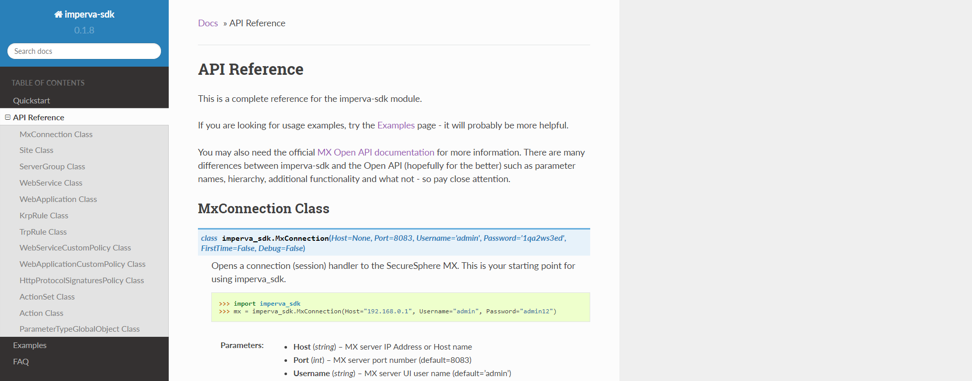Click the version number 0.1.8
Viewport: 972px width, 381px height.
[84, 30]
